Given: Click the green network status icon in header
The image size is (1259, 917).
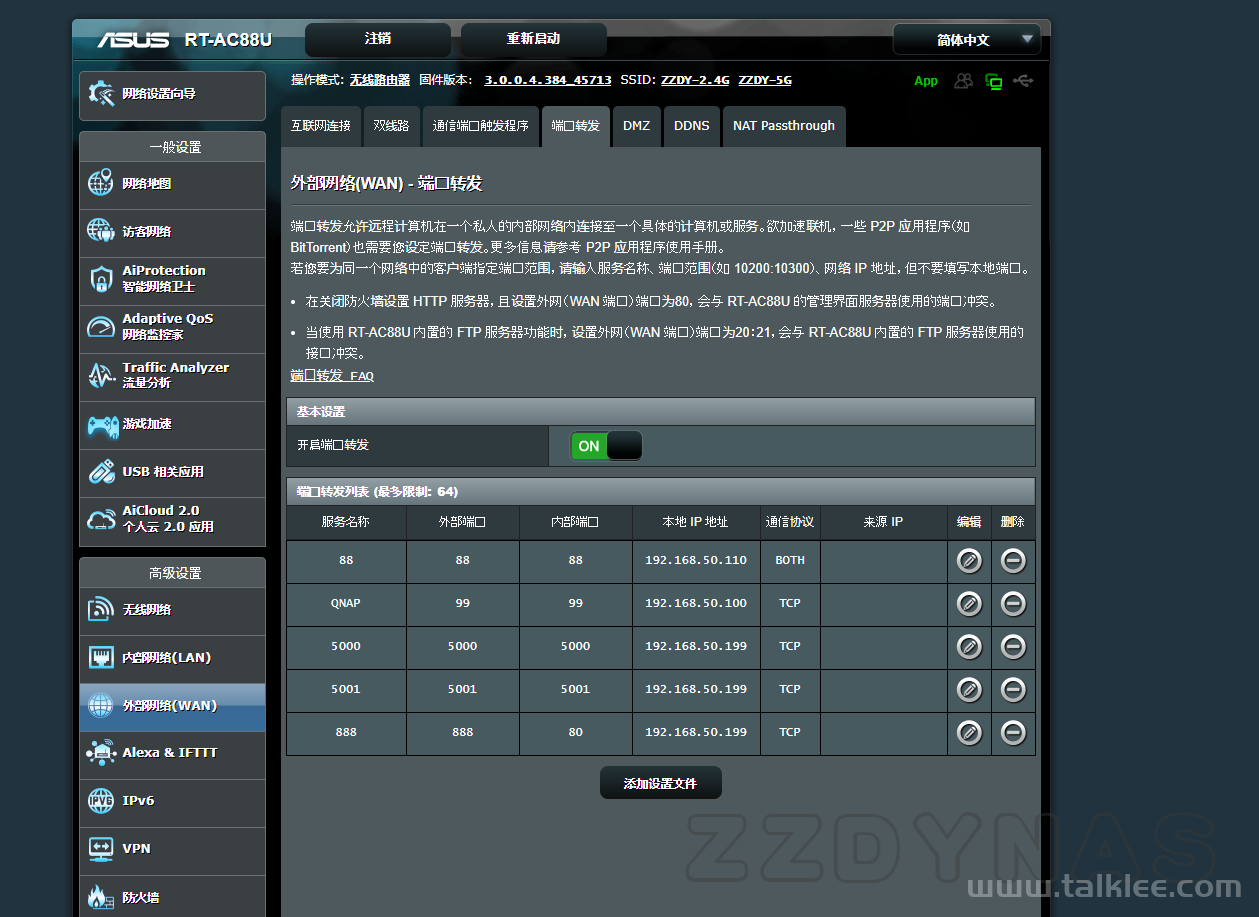Looking at the screenshot, I should point(993,81).
